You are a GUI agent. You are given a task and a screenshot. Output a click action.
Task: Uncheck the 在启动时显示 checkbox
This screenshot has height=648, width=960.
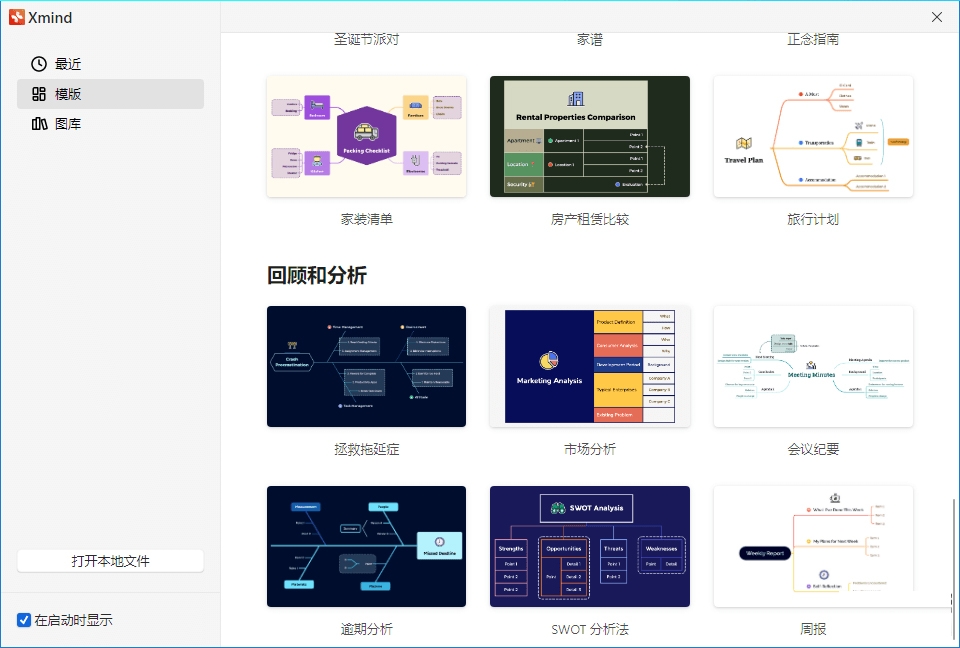click(x=22, y=619)
